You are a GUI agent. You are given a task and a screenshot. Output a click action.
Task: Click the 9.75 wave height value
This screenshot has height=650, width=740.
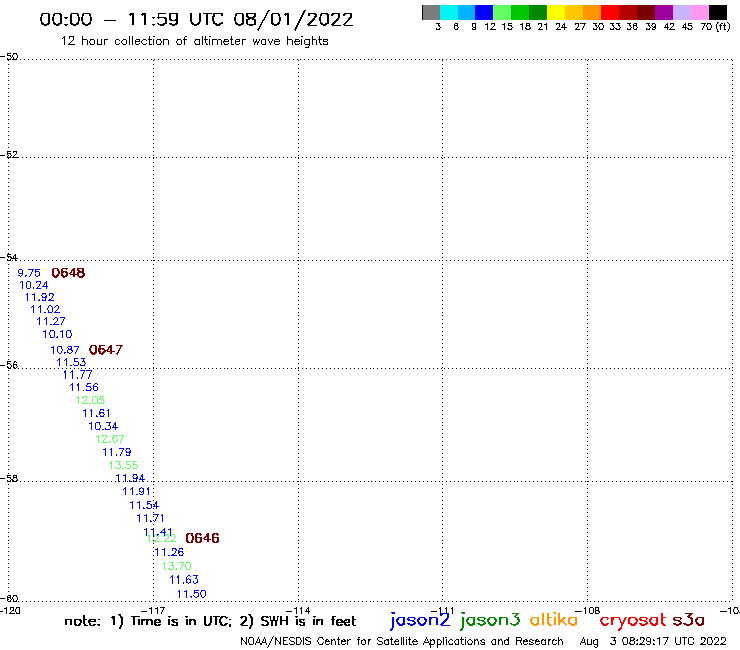pos(29,273)
